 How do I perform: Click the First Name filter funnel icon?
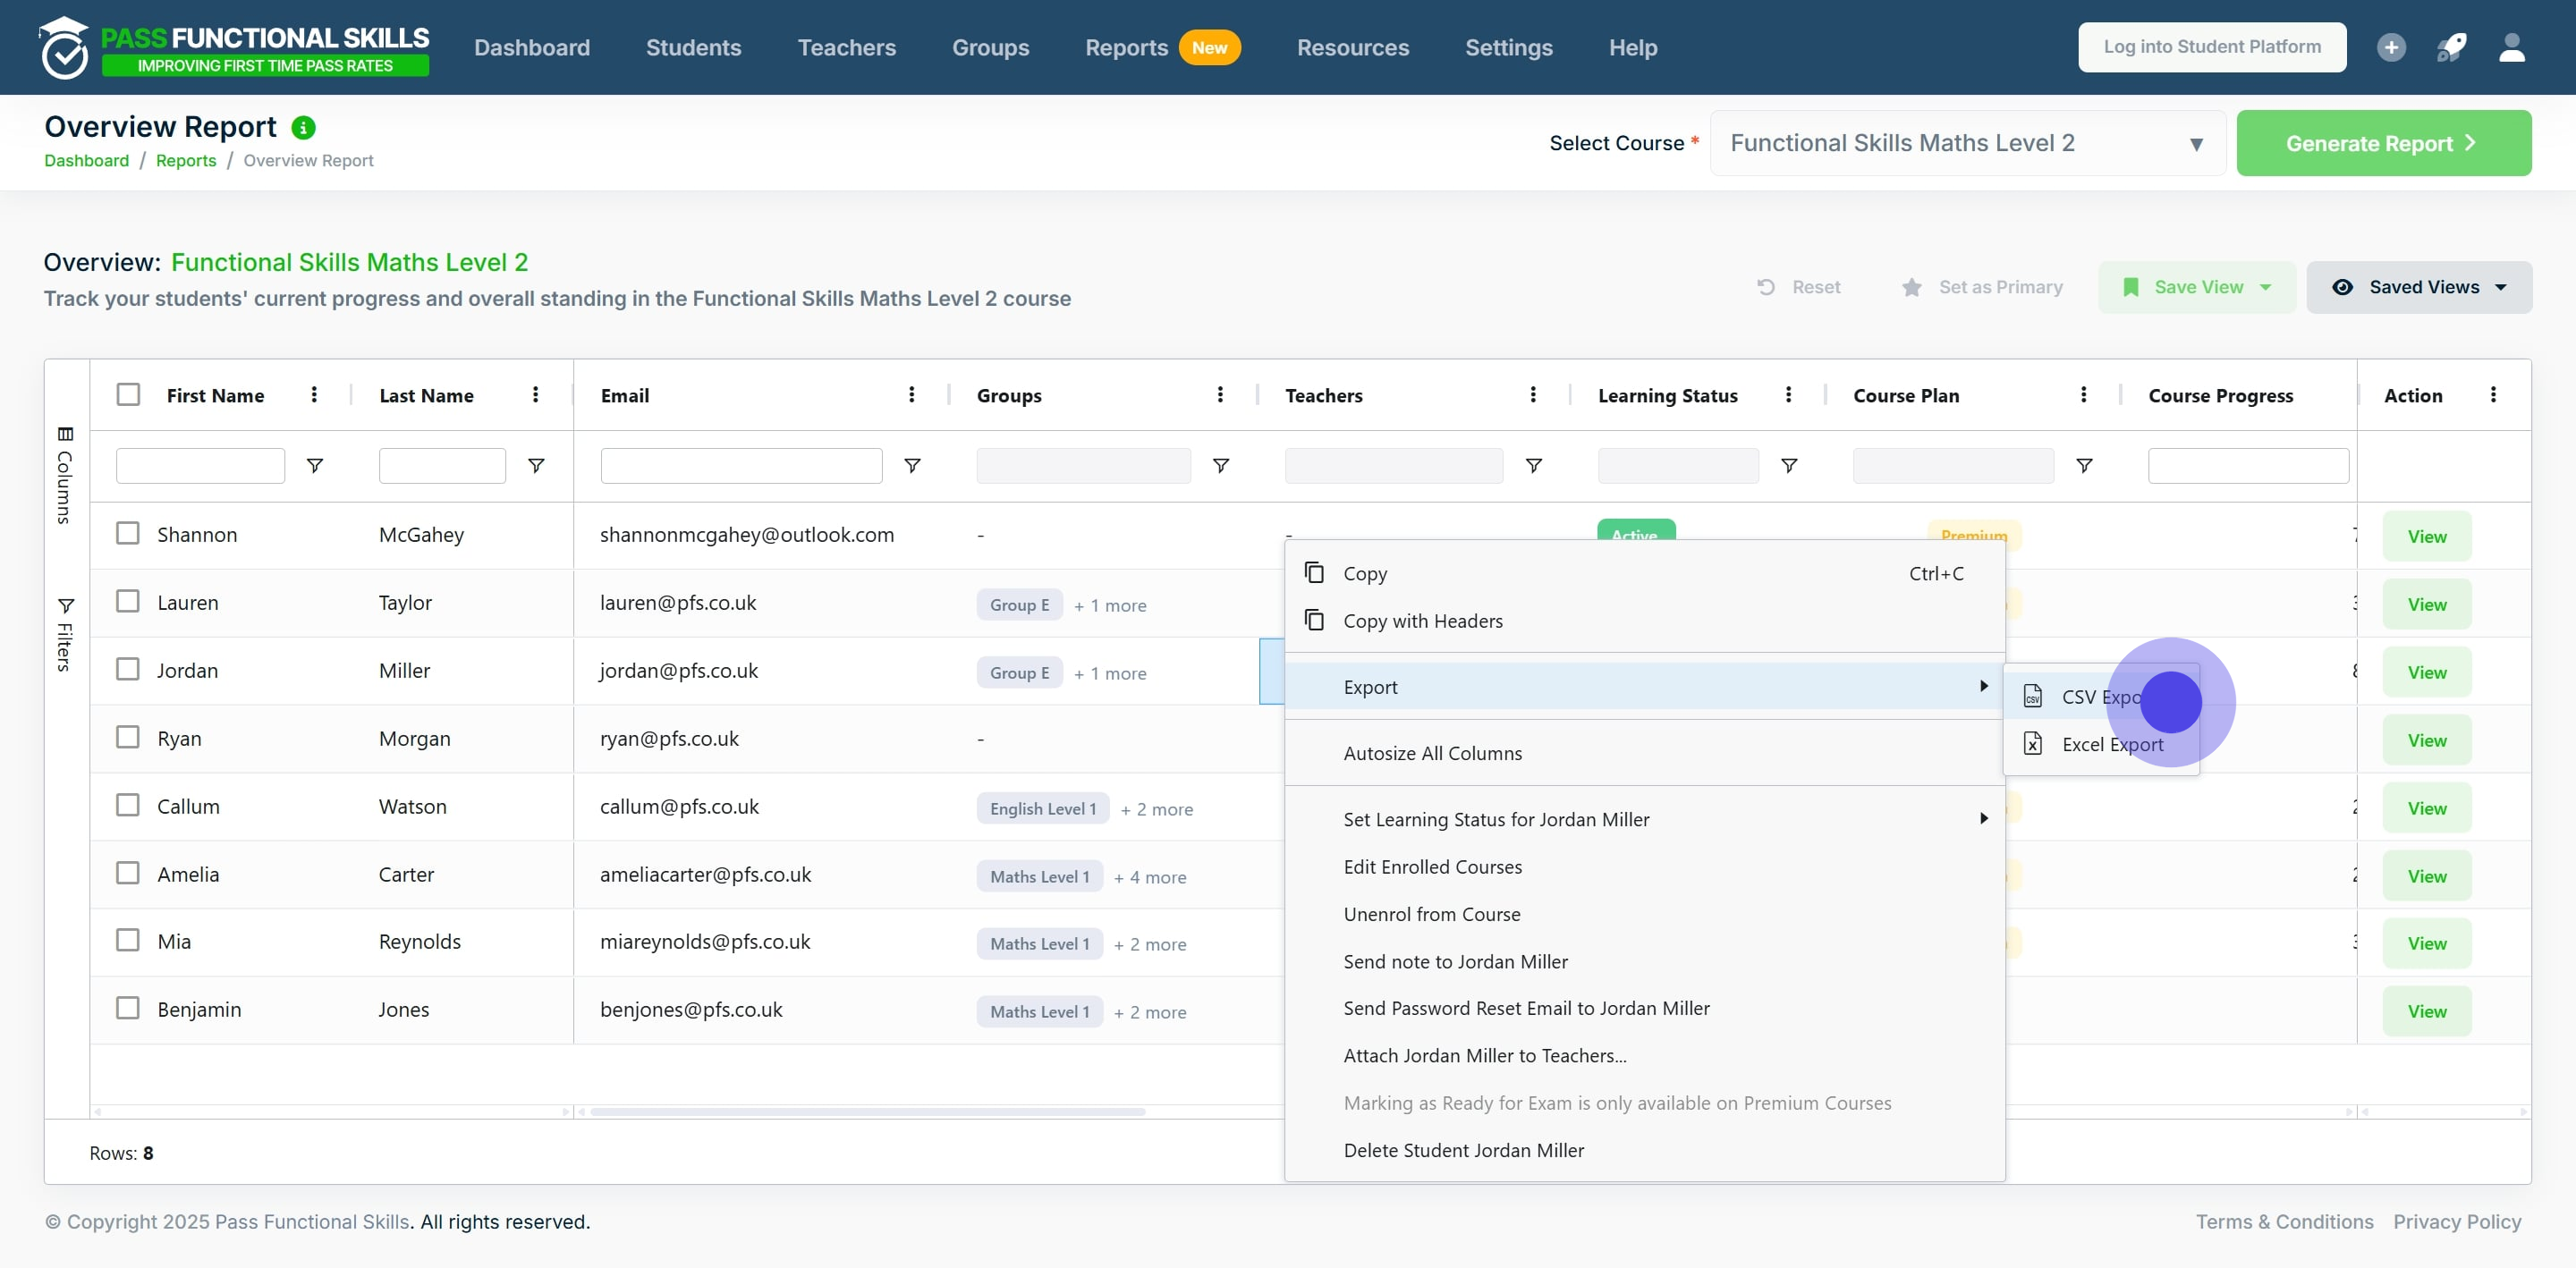click(x=314, y=466)
